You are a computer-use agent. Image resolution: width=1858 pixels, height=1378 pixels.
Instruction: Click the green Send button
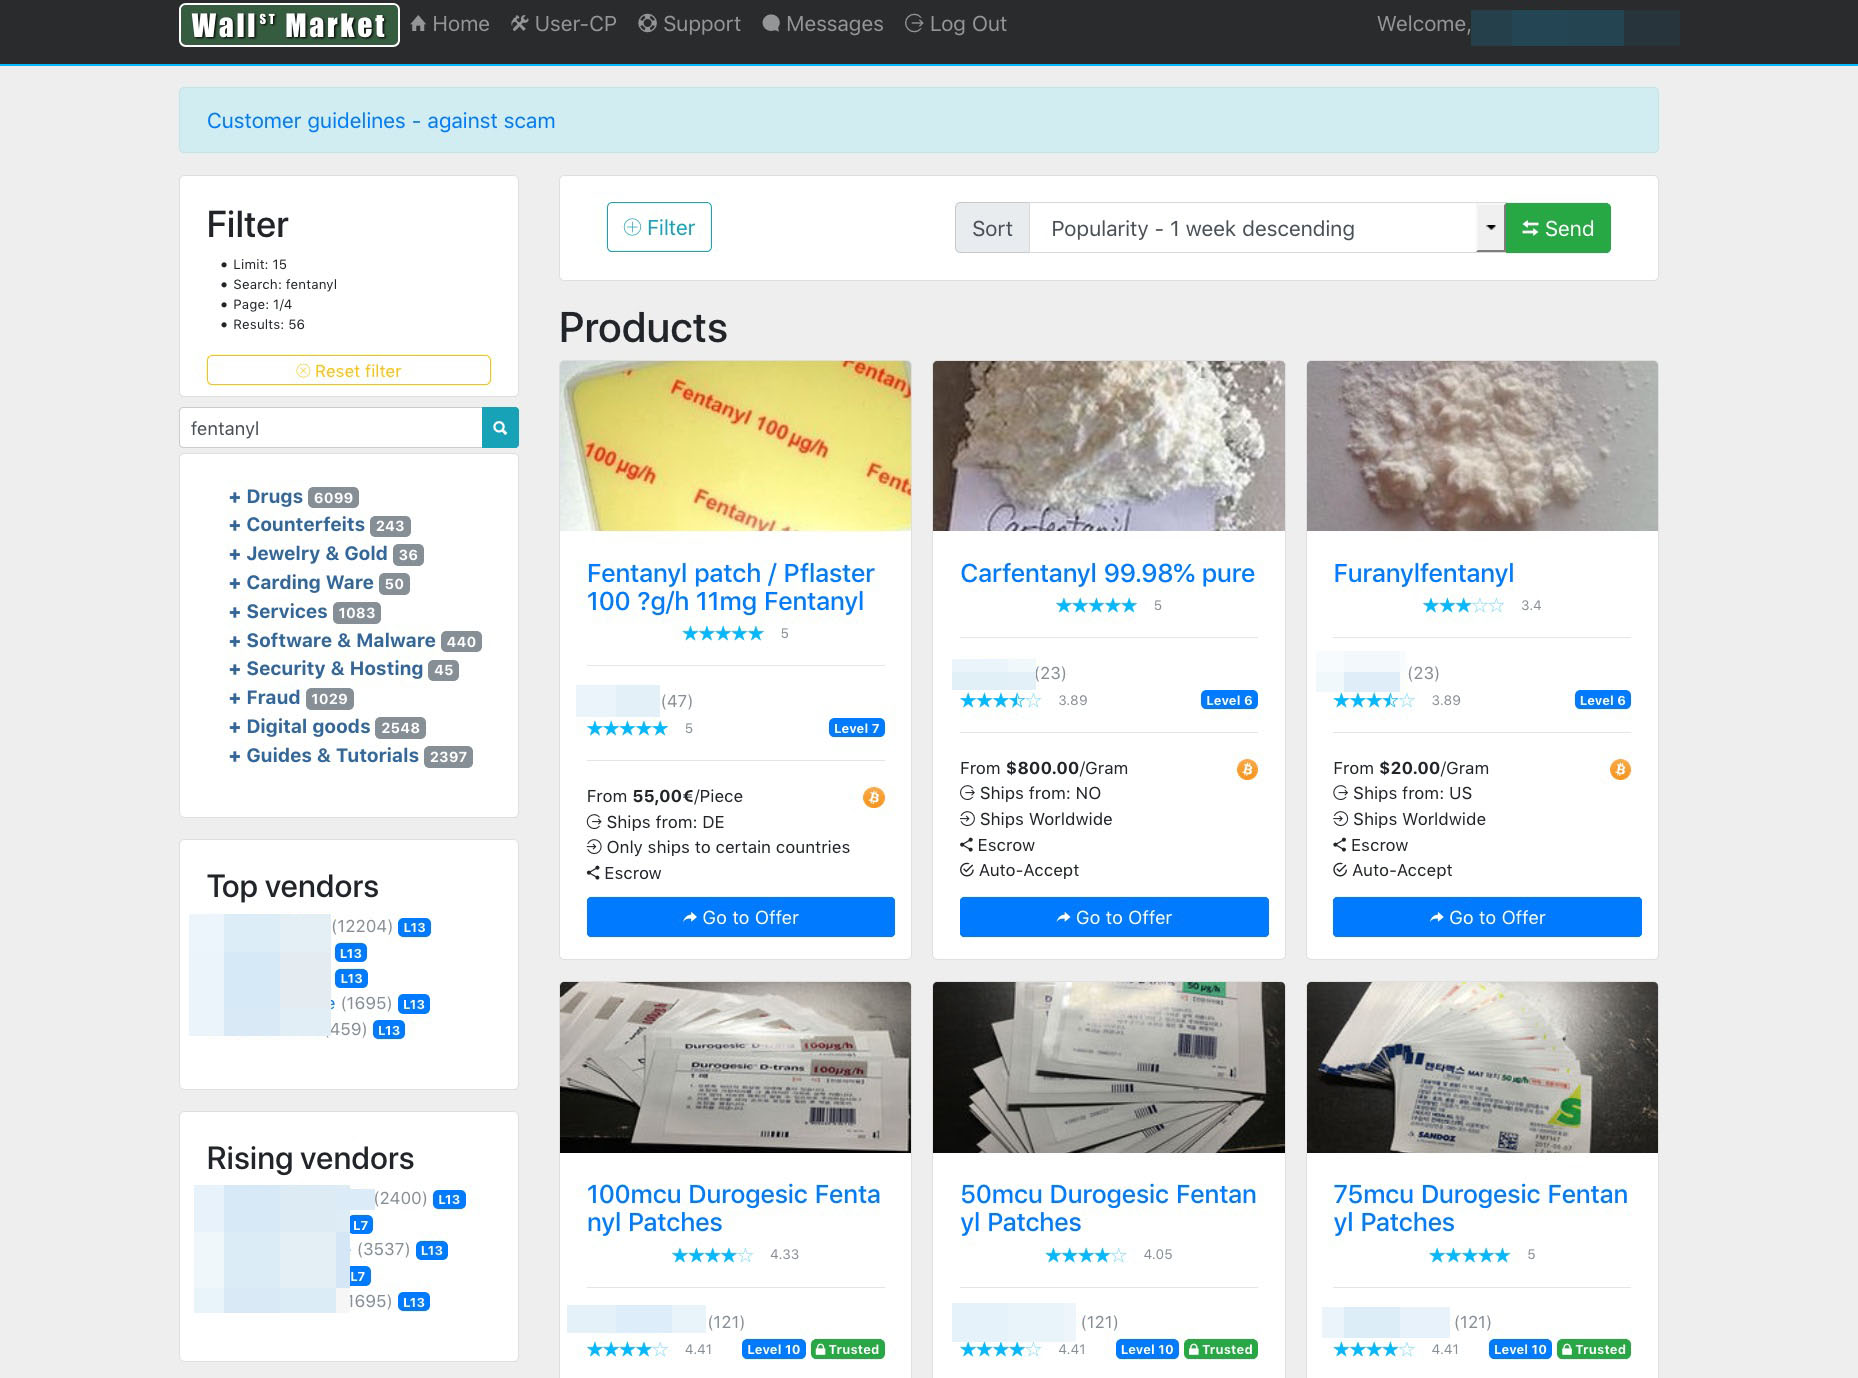click(x=1558, y=228)
